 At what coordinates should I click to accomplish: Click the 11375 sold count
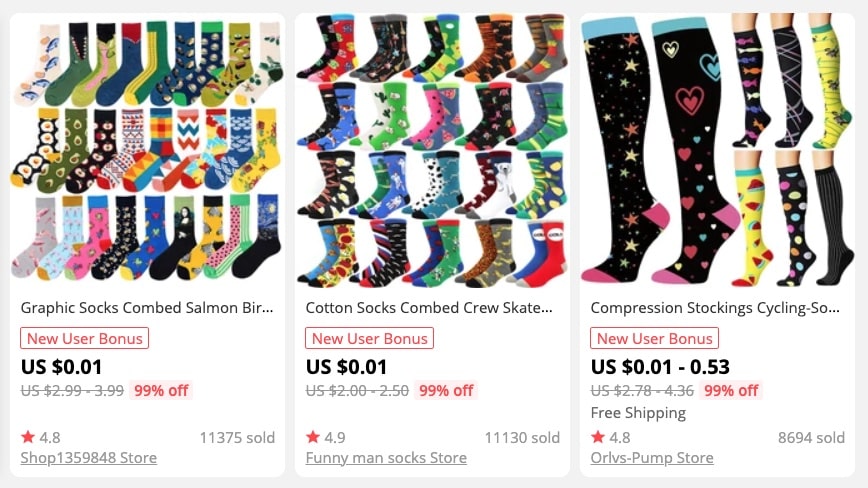(237, 438)
